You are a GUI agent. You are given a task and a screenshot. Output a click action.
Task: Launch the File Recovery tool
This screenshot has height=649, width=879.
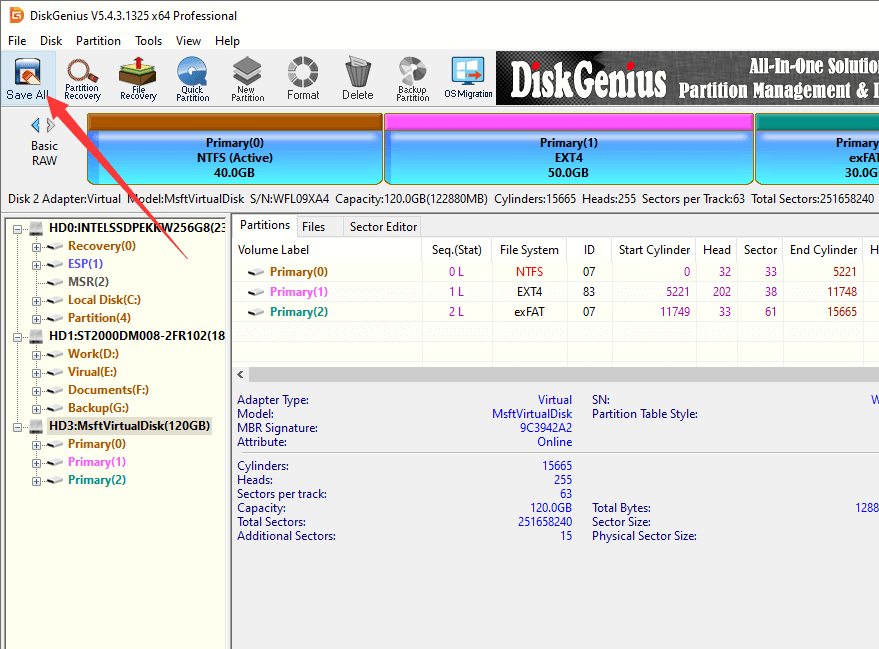[x=138, y=79]
